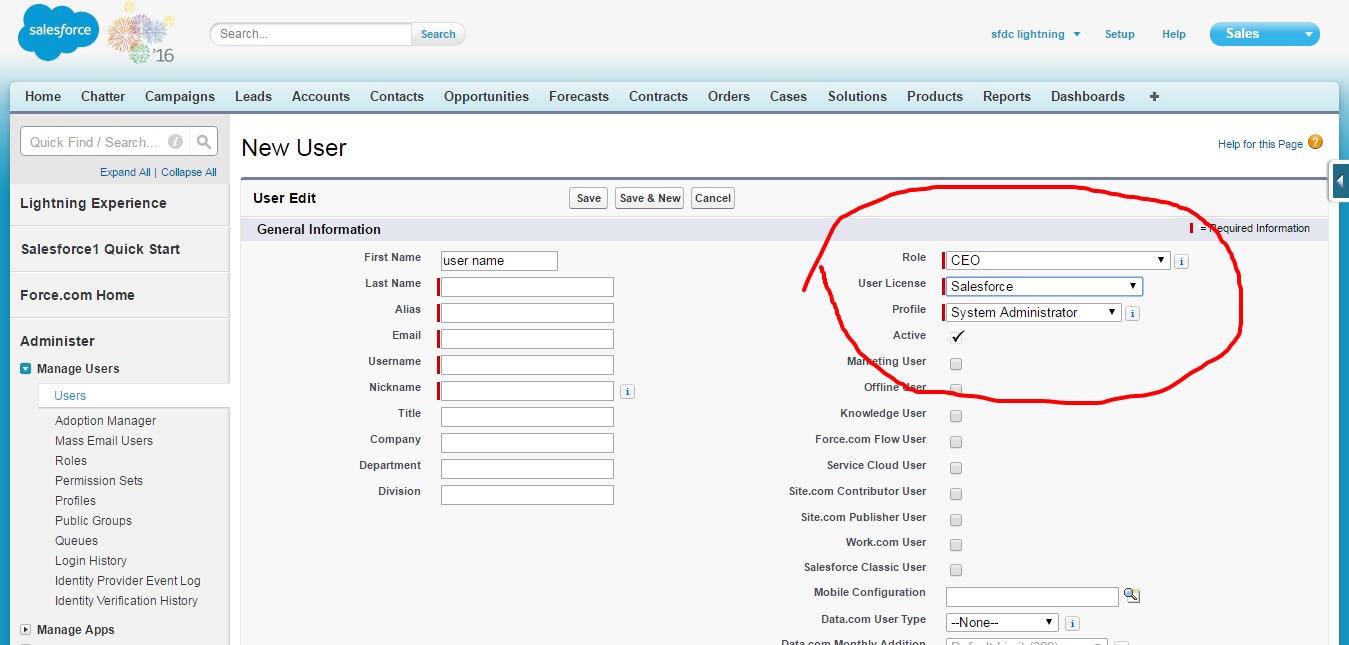This screenshot has height=645, width=1349.
Task: Enable the Marketing User checkbox
Action: coord(956,364)
